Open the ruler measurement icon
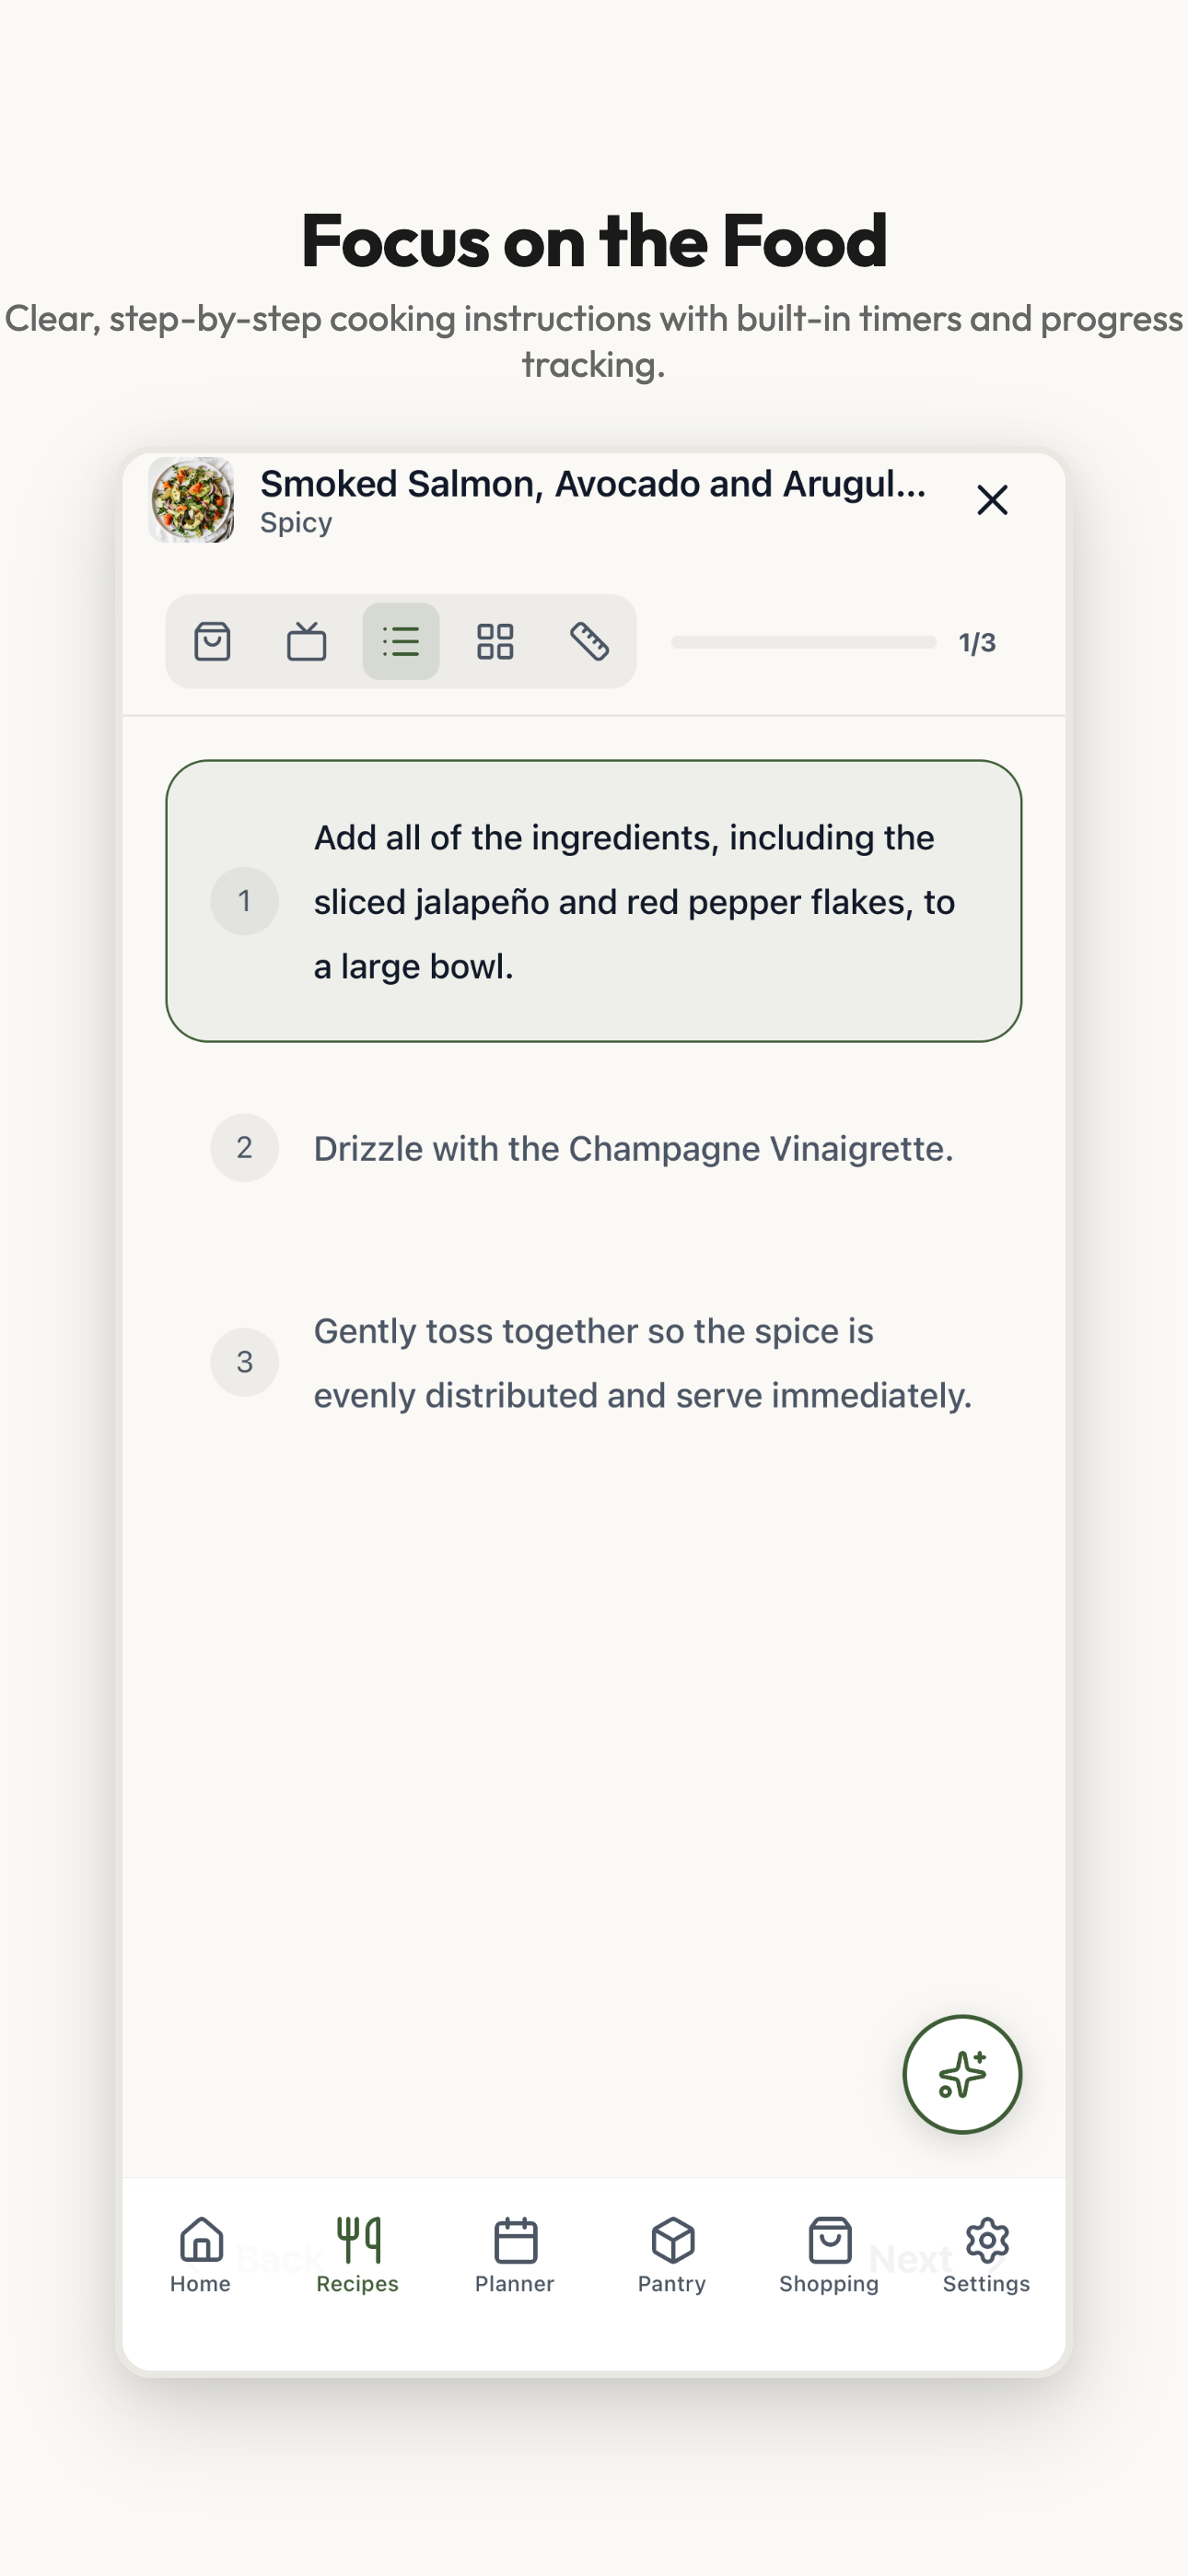The image size is (1188, 2576). click(589, 641)
